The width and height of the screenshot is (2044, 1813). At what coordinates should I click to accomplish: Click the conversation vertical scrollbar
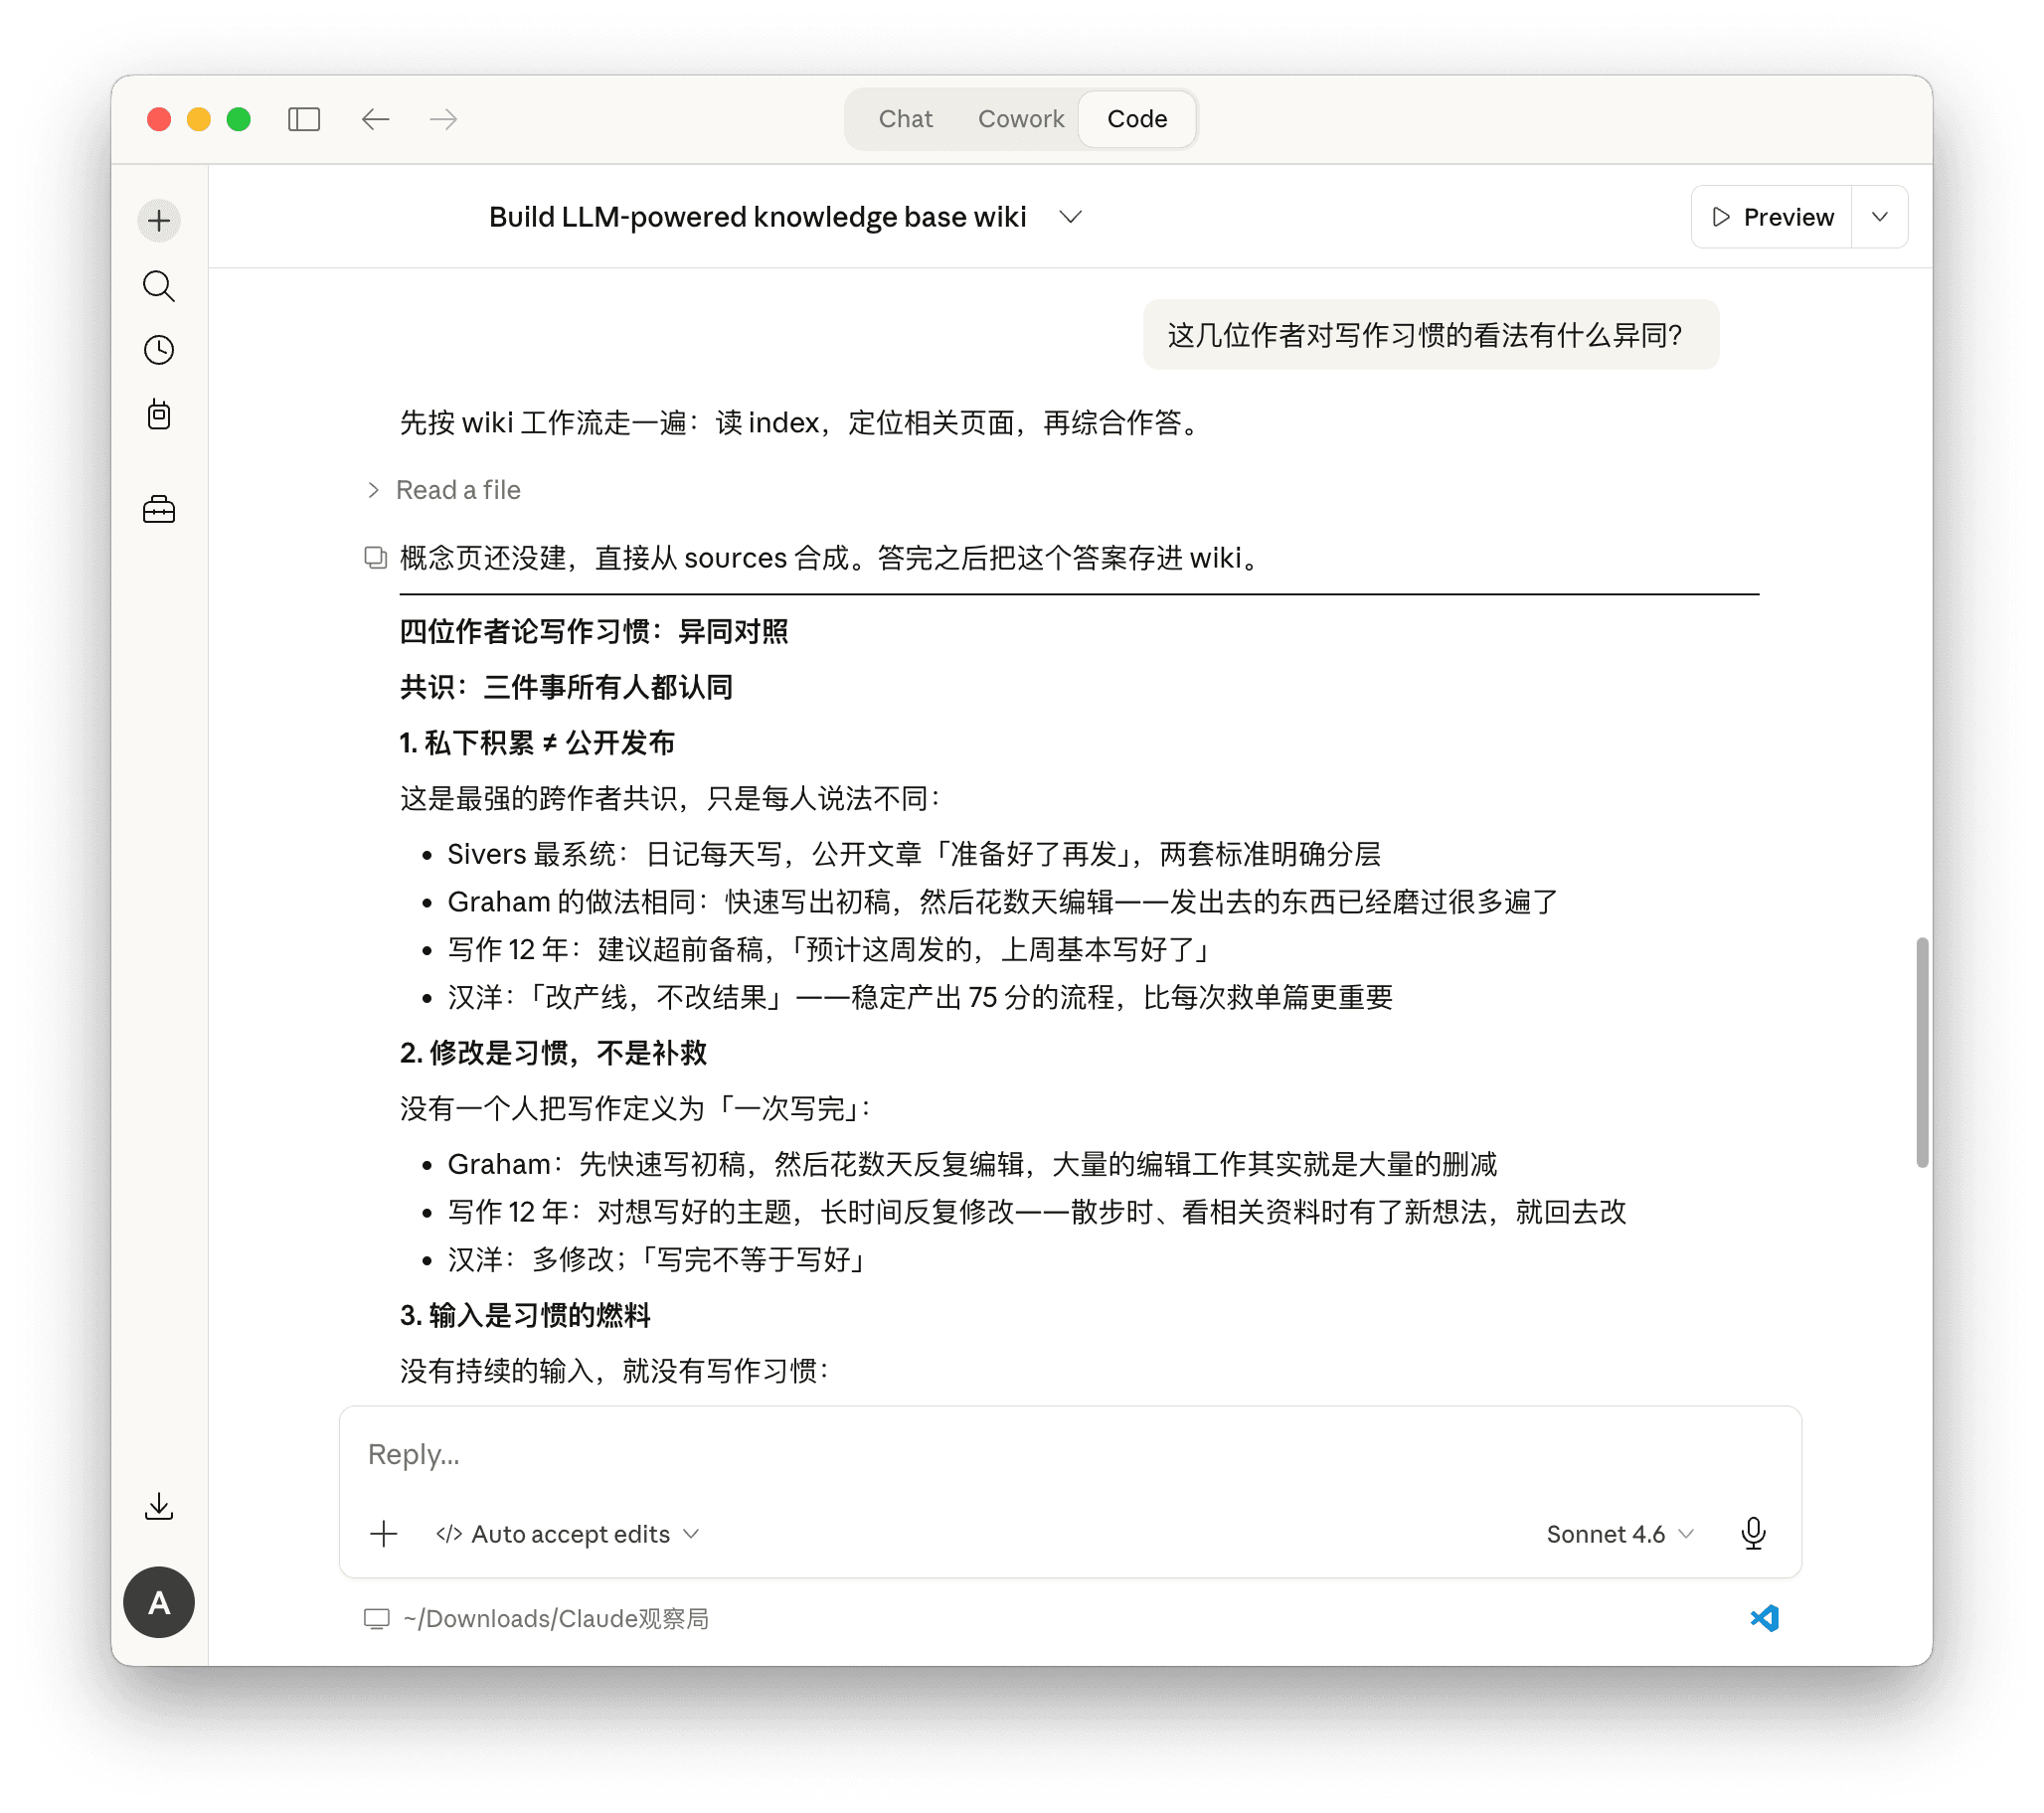coord(1921,1052)
